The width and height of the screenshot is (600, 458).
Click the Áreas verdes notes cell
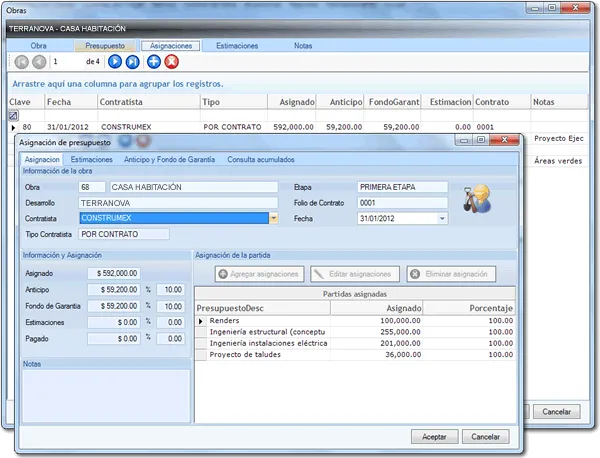(558, 161)
